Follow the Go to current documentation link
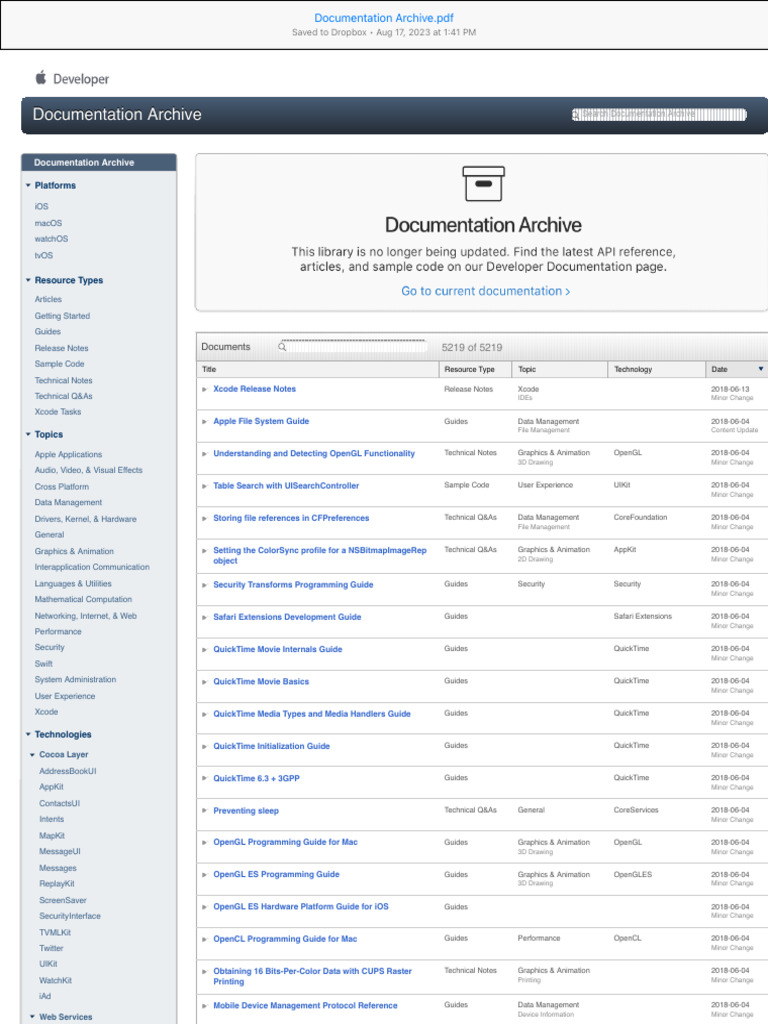Viewport: 768px width, 1024px height. coord(485,291)
